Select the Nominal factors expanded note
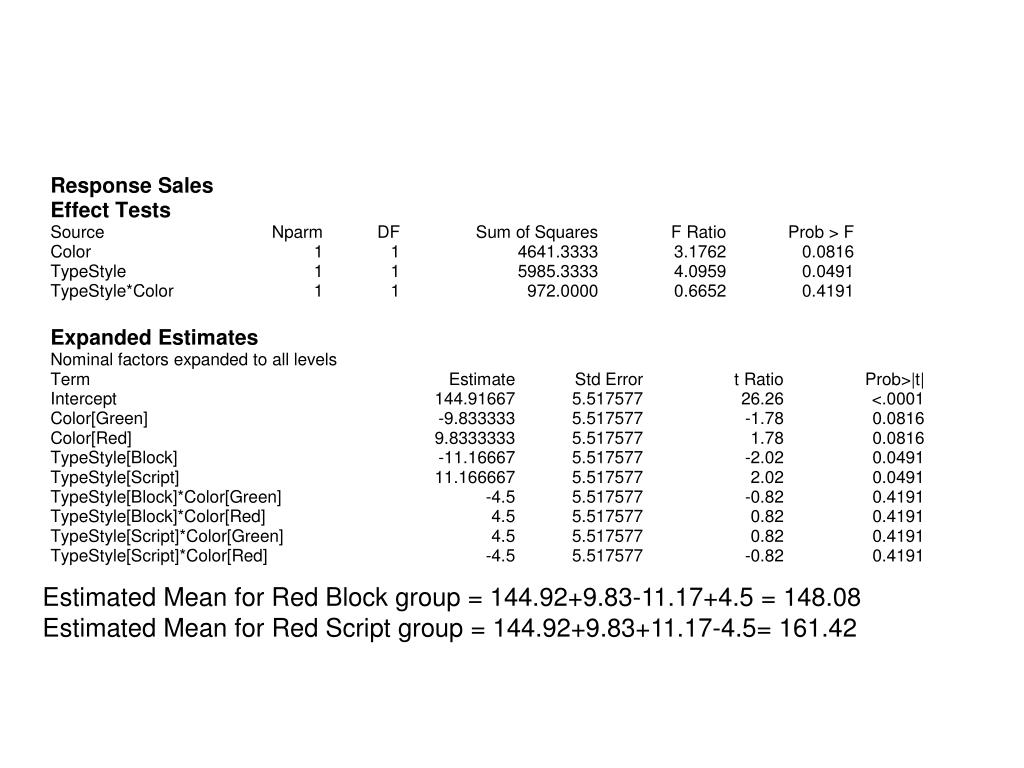The width and height of the screenshot is (1024, 768). coord(194,359)
